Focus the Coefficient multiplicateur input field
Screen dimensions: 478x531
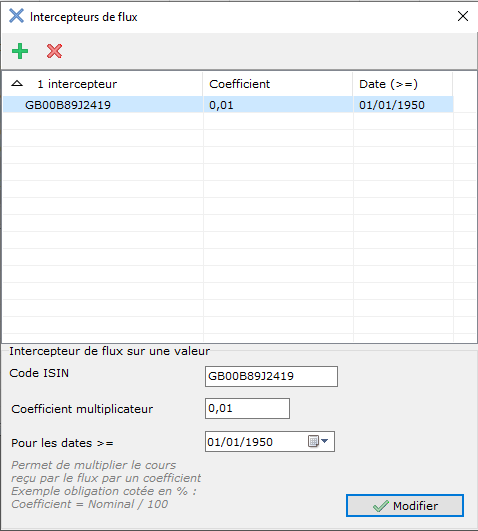247,408
